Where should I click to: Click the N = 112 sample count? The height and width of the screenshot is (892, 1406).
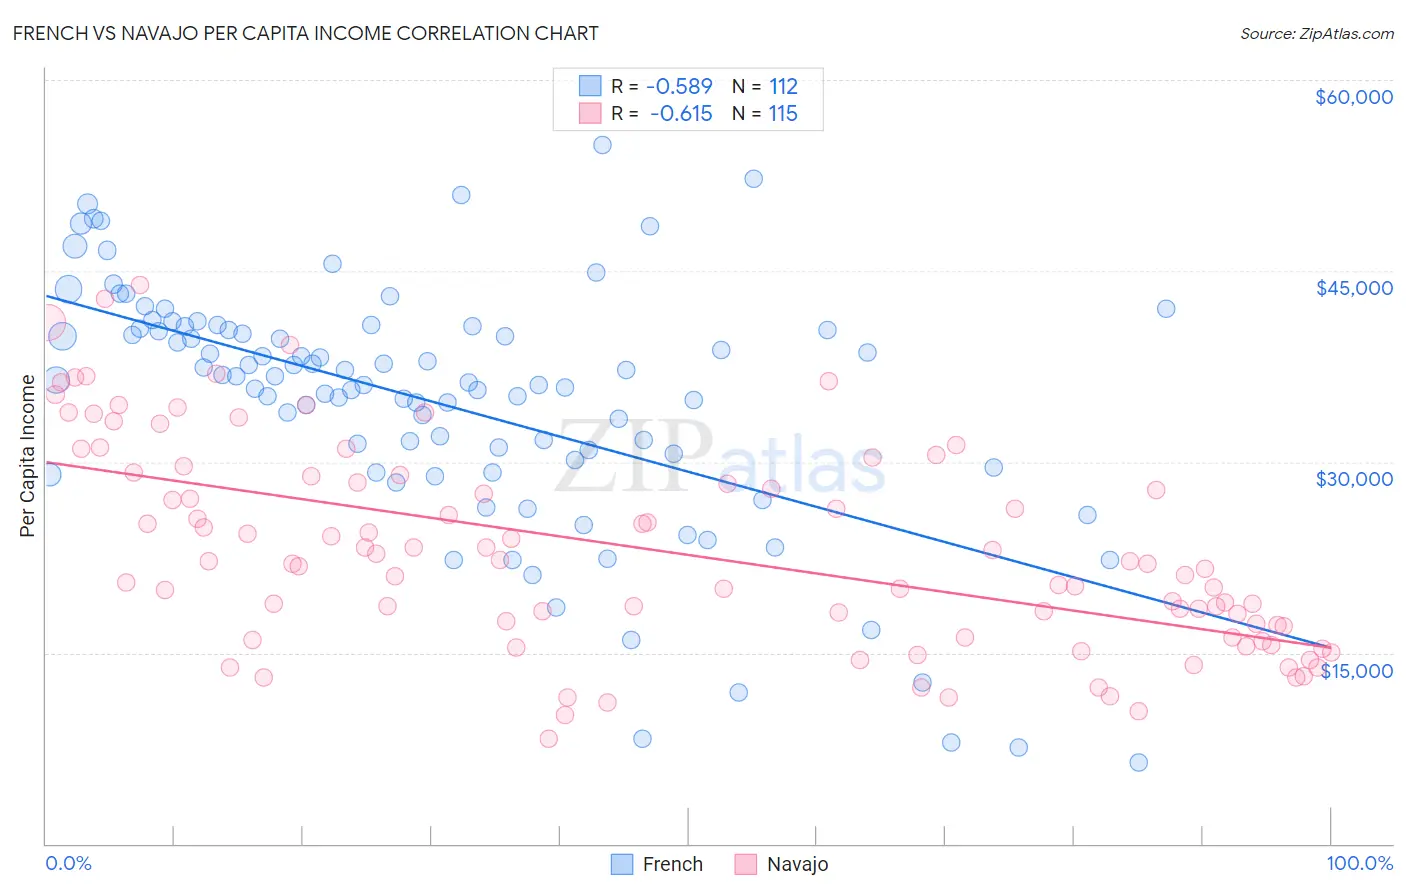(765, 86)
